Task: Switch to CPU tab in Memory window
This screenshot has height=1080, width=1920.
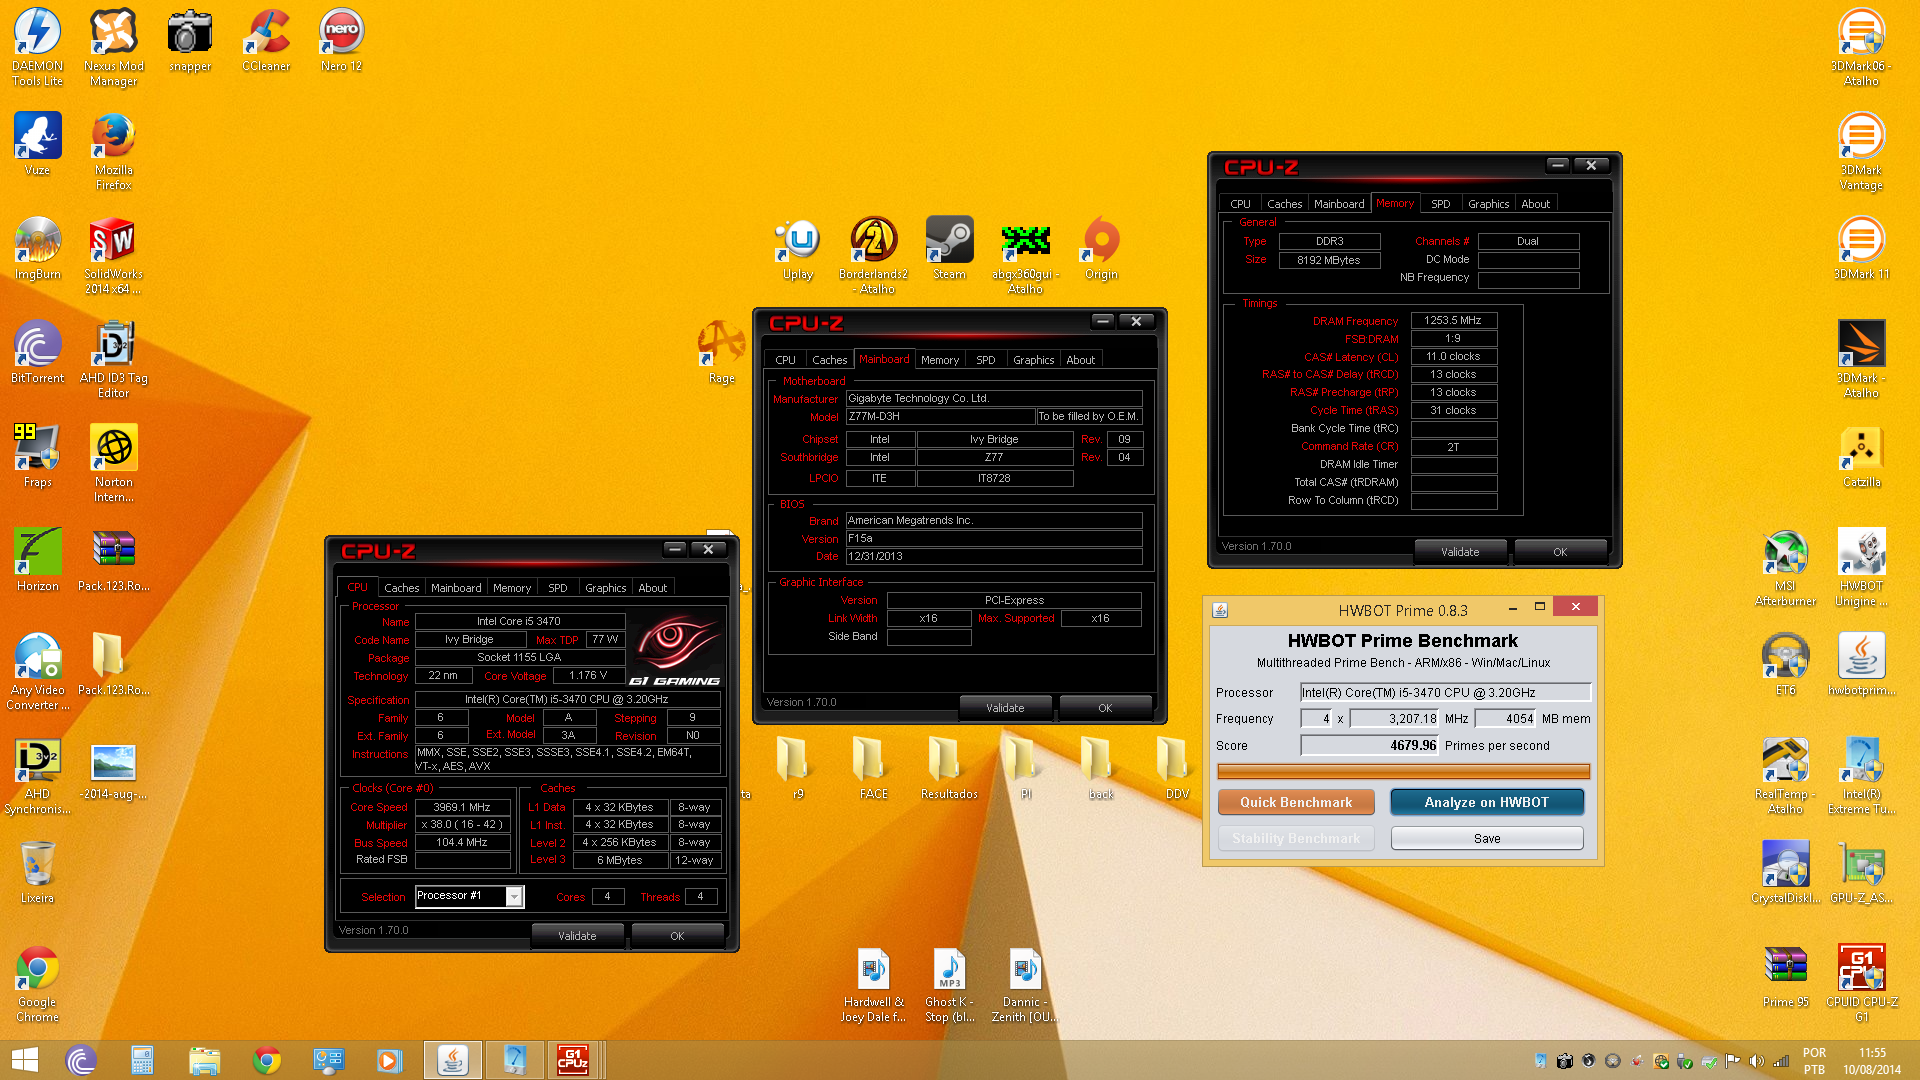Action: 1240,204
